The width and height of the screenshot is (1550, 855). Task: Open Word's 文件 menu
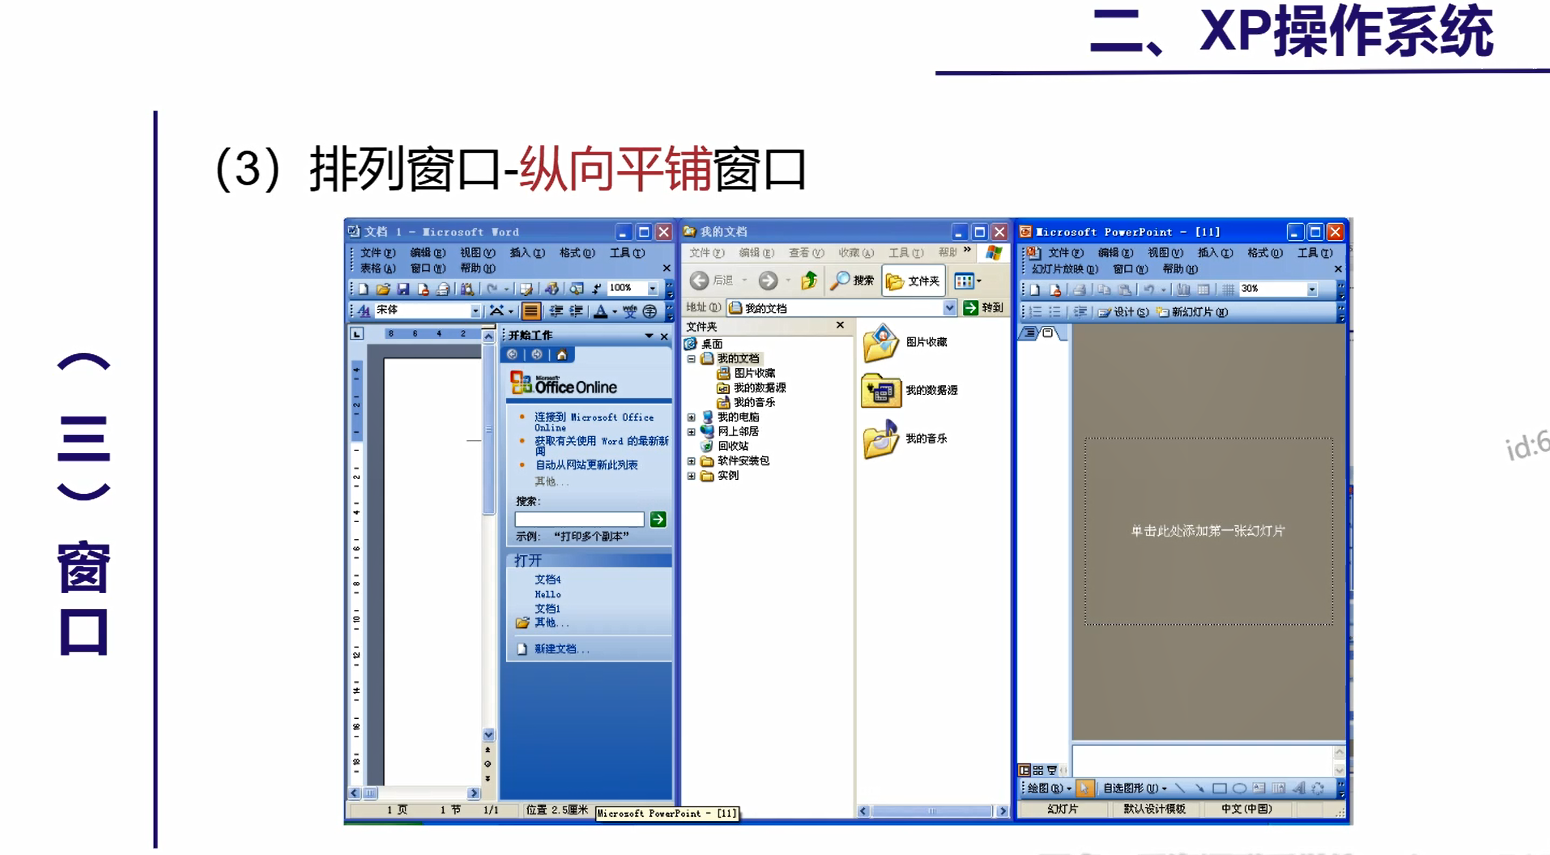pos(377,253)
